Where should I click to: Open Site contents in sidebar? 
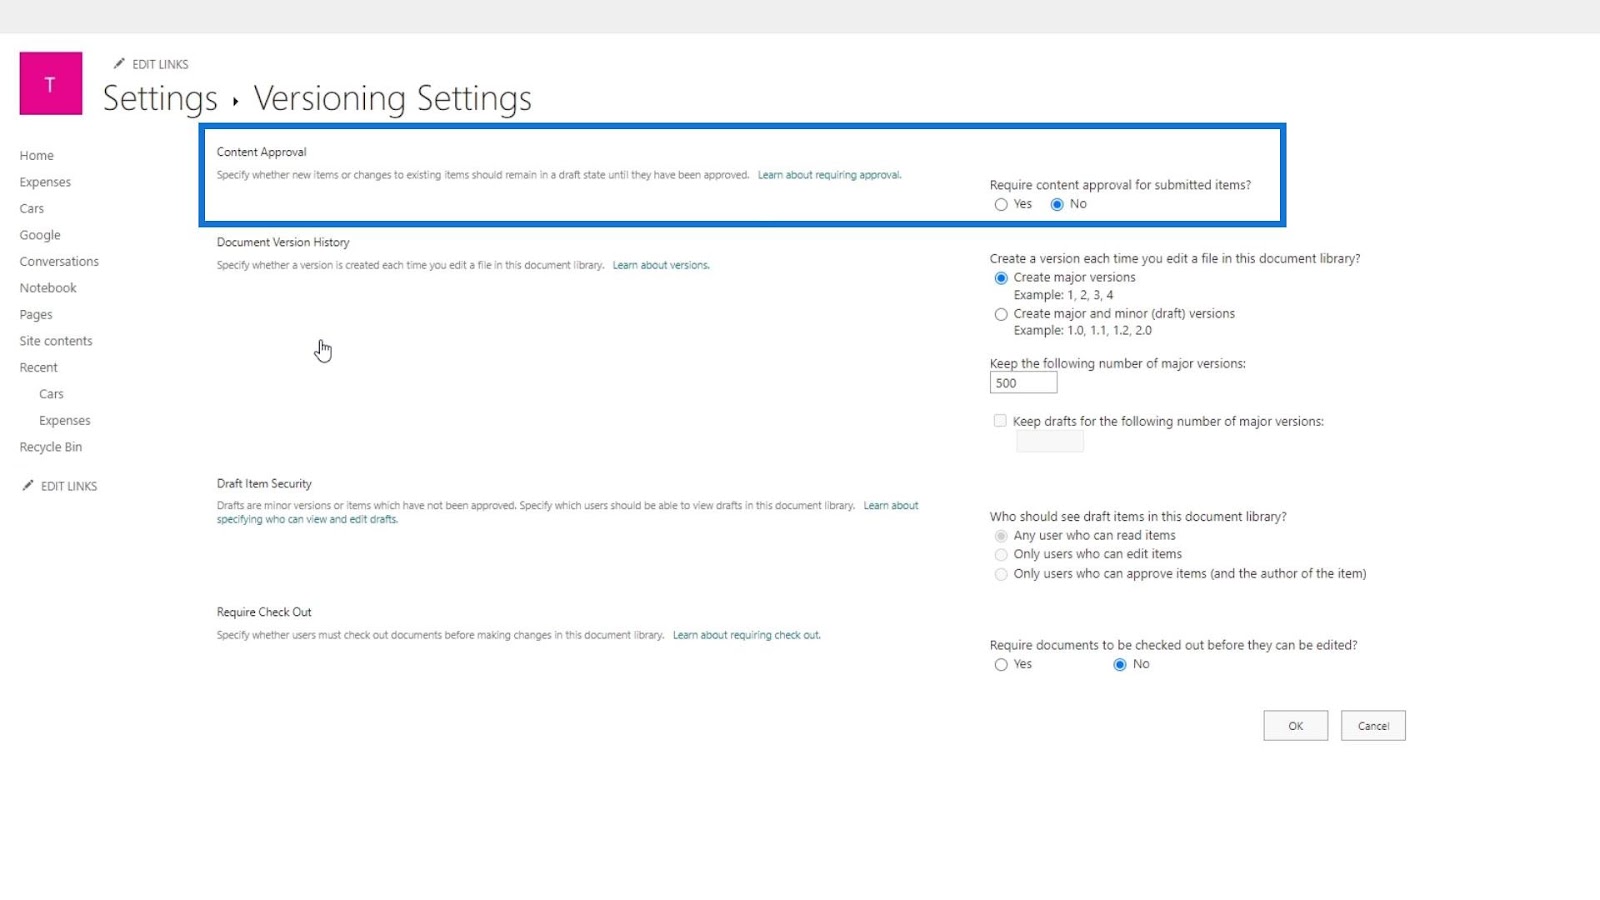pos(56,341)
